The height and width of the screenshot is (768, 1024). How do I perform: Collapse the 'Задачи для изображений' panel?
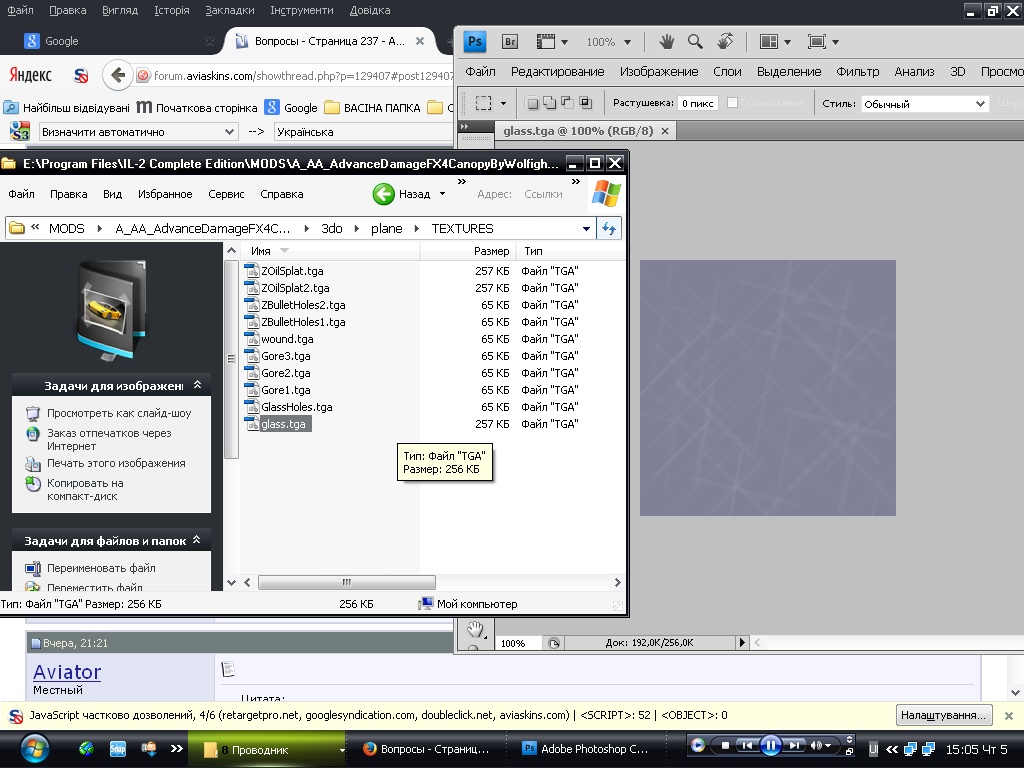[x=197, y=385]
